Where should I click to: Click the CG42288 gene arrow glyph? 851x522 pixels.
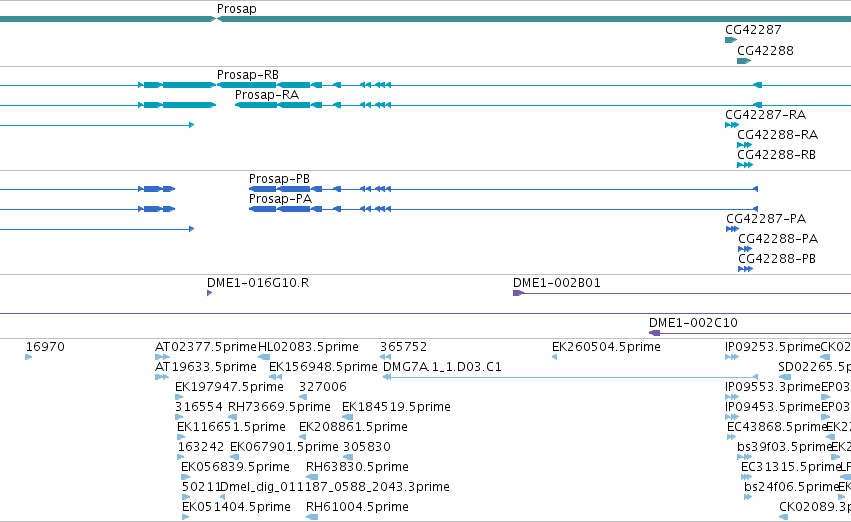click(x=744, y=61)
